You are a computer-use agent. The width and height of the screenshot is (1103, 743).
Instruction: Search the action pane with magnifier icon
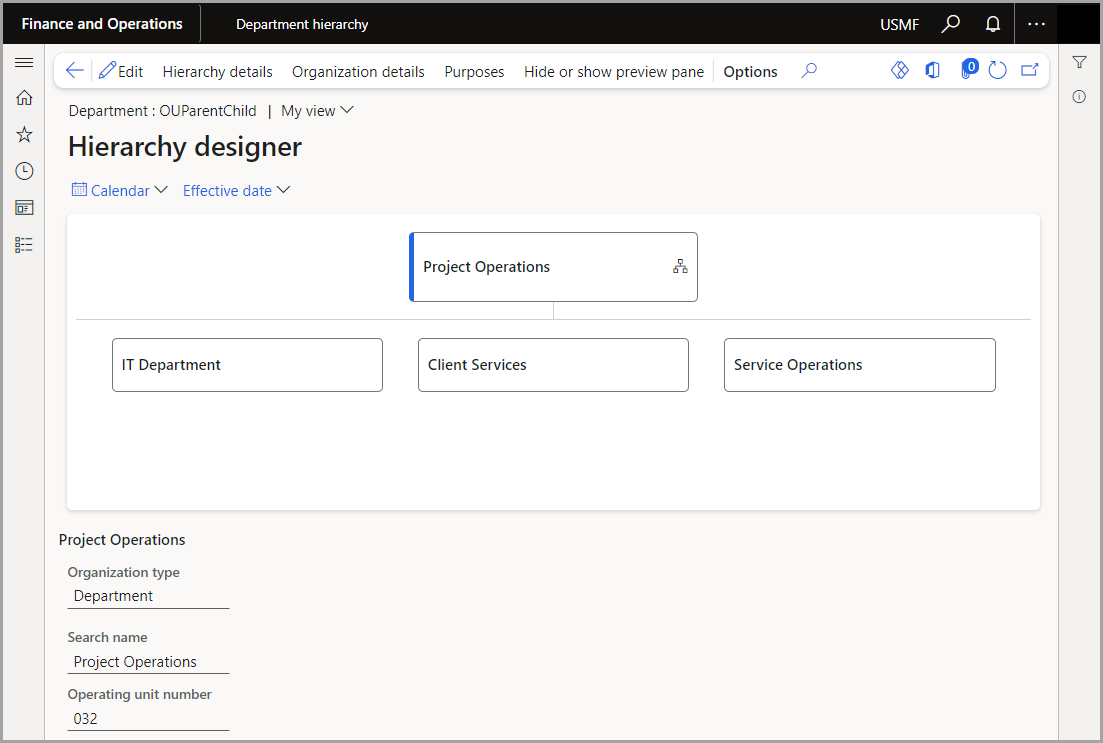[x=810, y=70]
